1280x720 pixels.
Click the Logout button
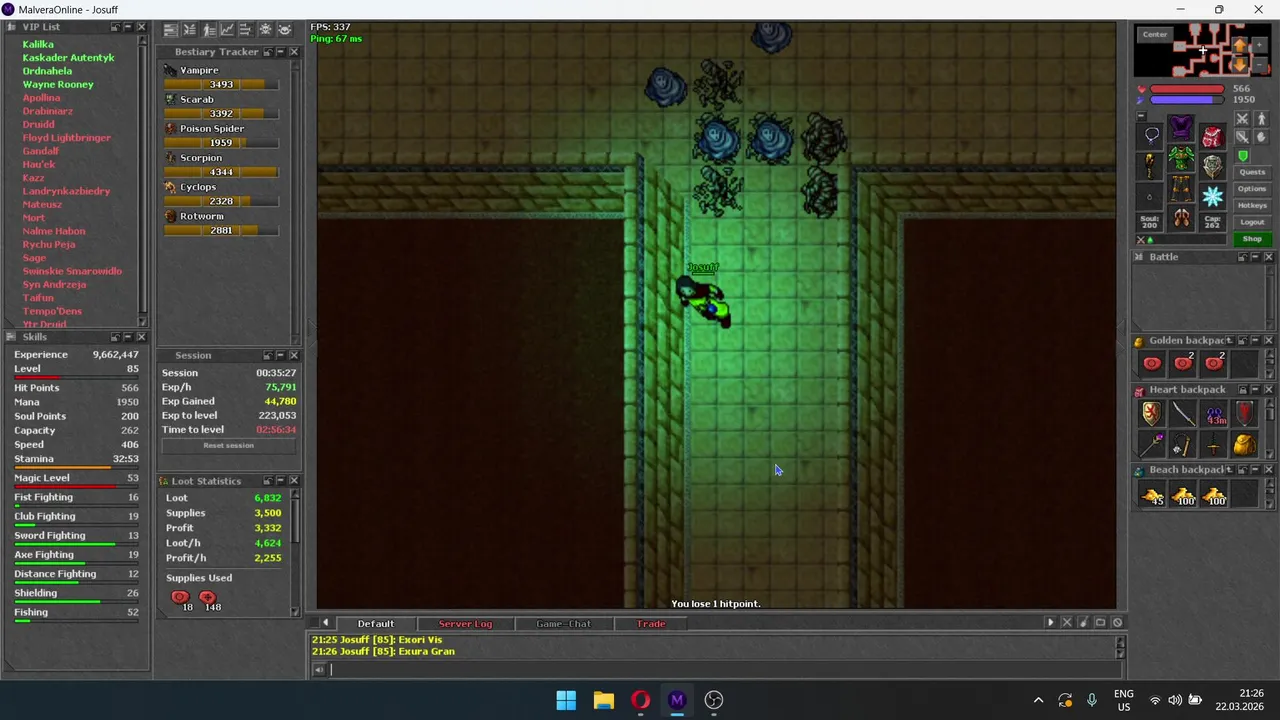(1252, 222)
